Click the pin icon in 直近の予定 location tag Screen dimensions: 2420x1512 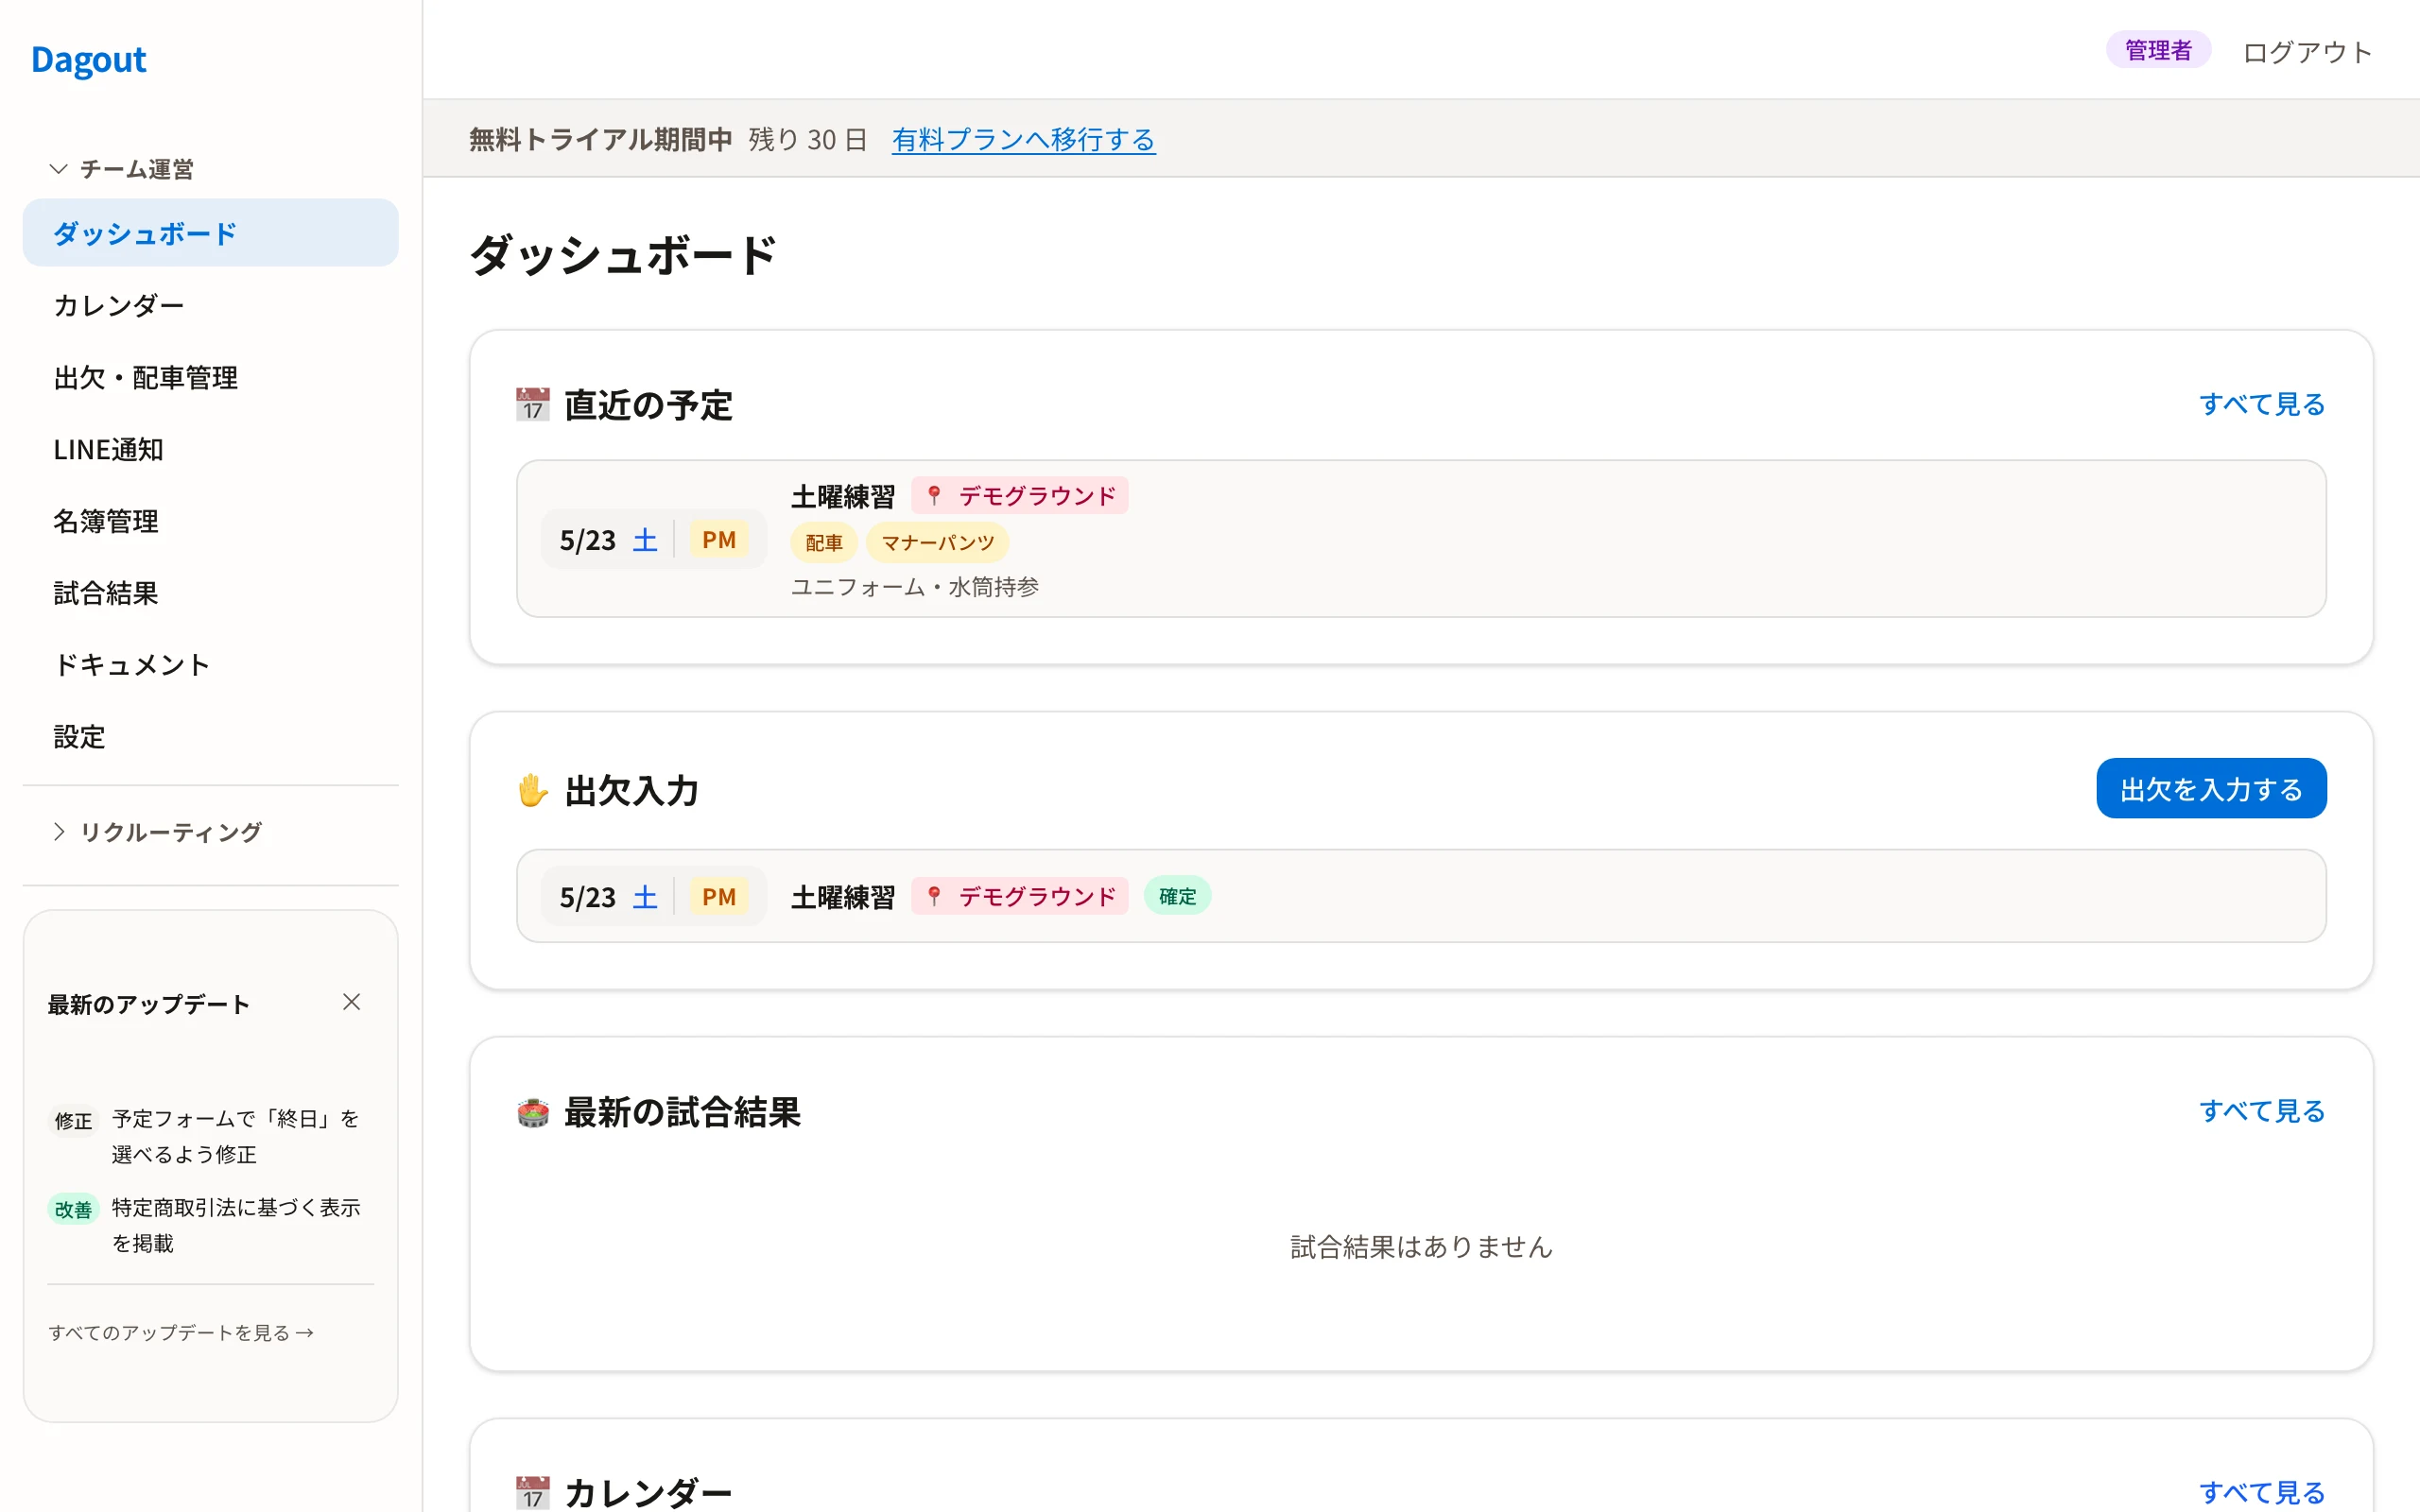tap(934, 496)
